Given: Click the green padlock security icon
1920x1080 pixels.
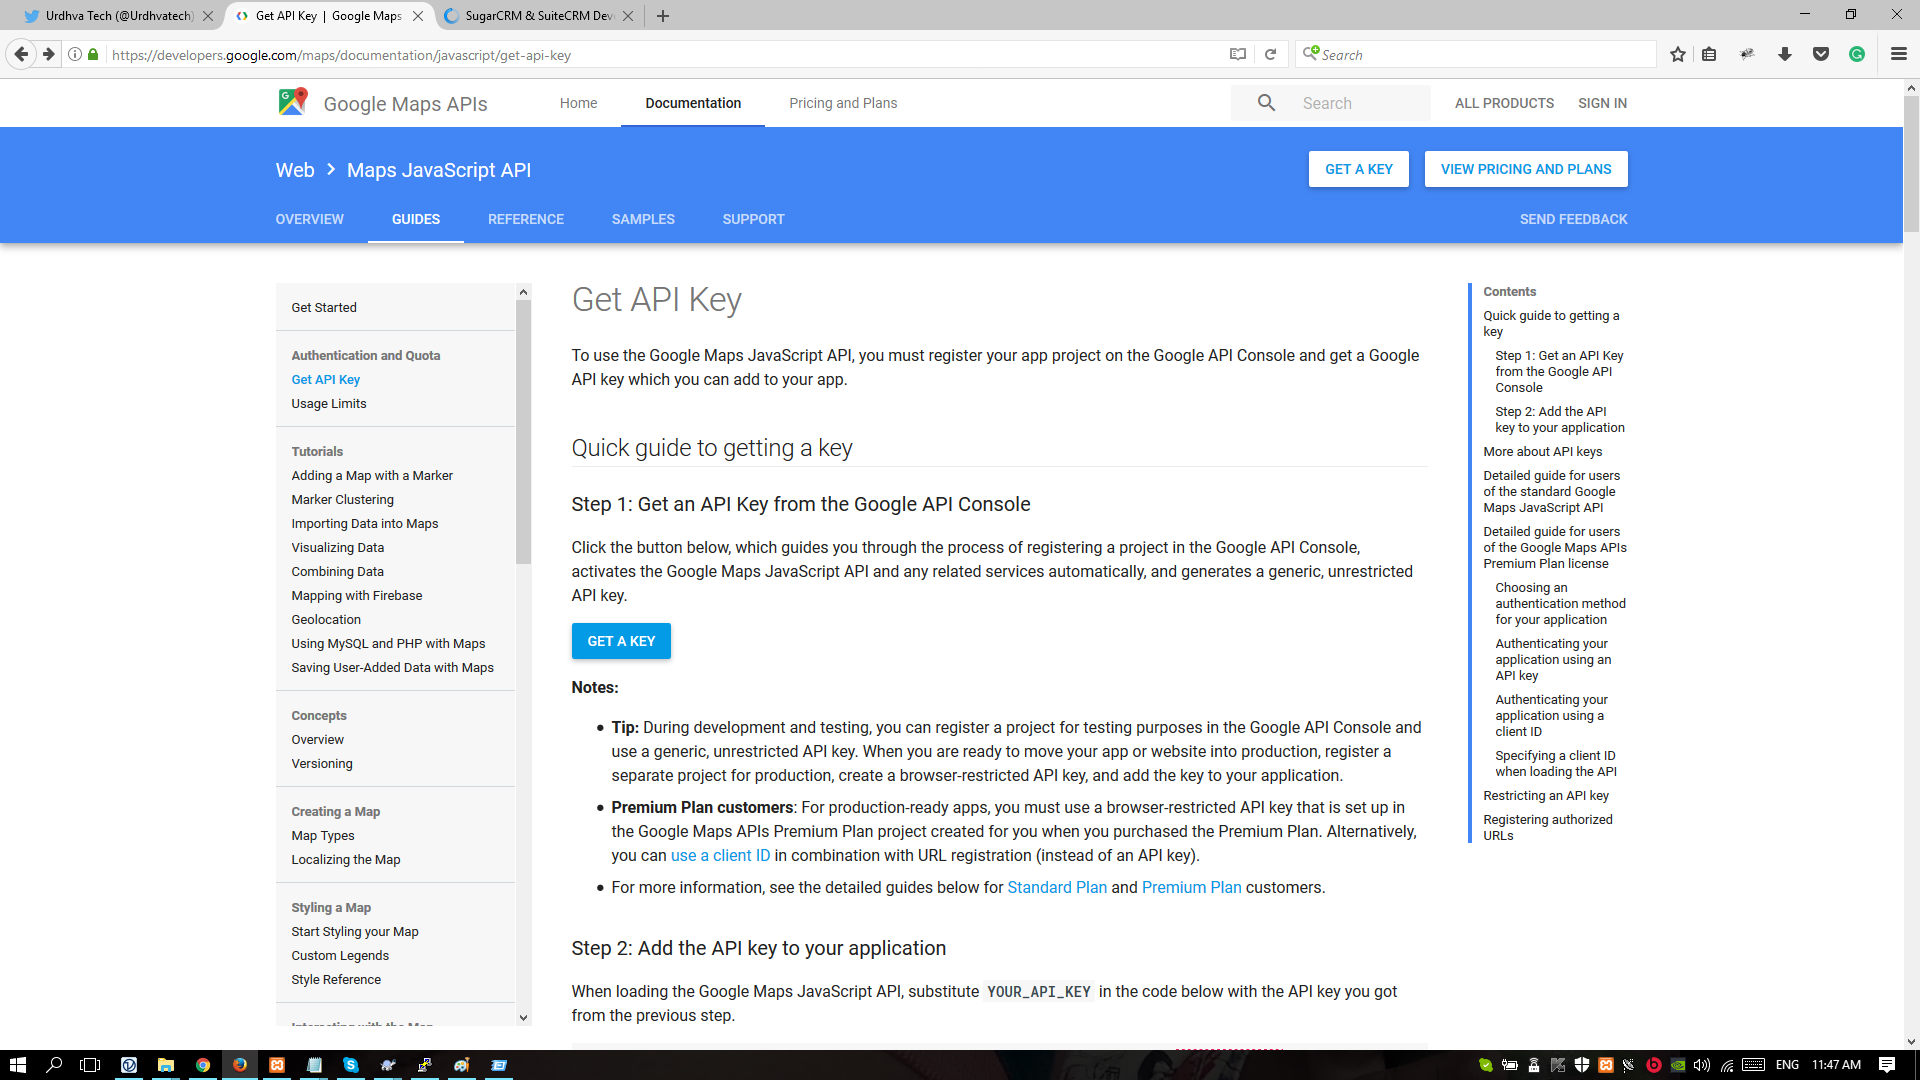Looking at the screenshot, I should (x=93, y=54).
